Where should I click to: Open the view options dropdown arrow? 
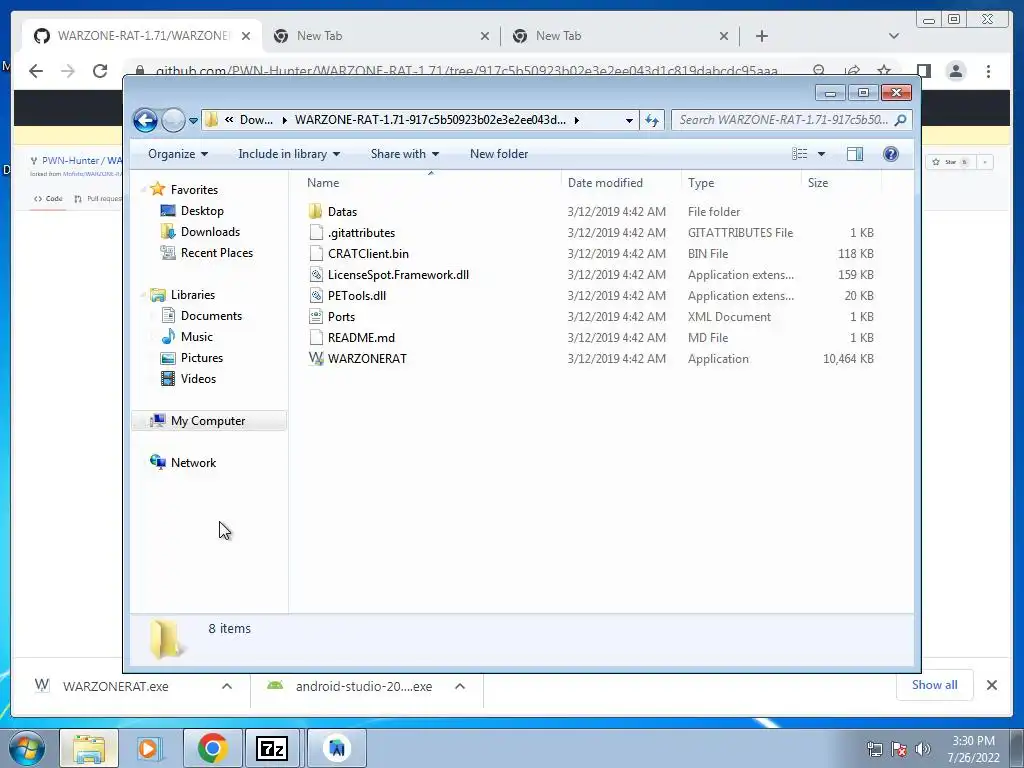point(822,154)
